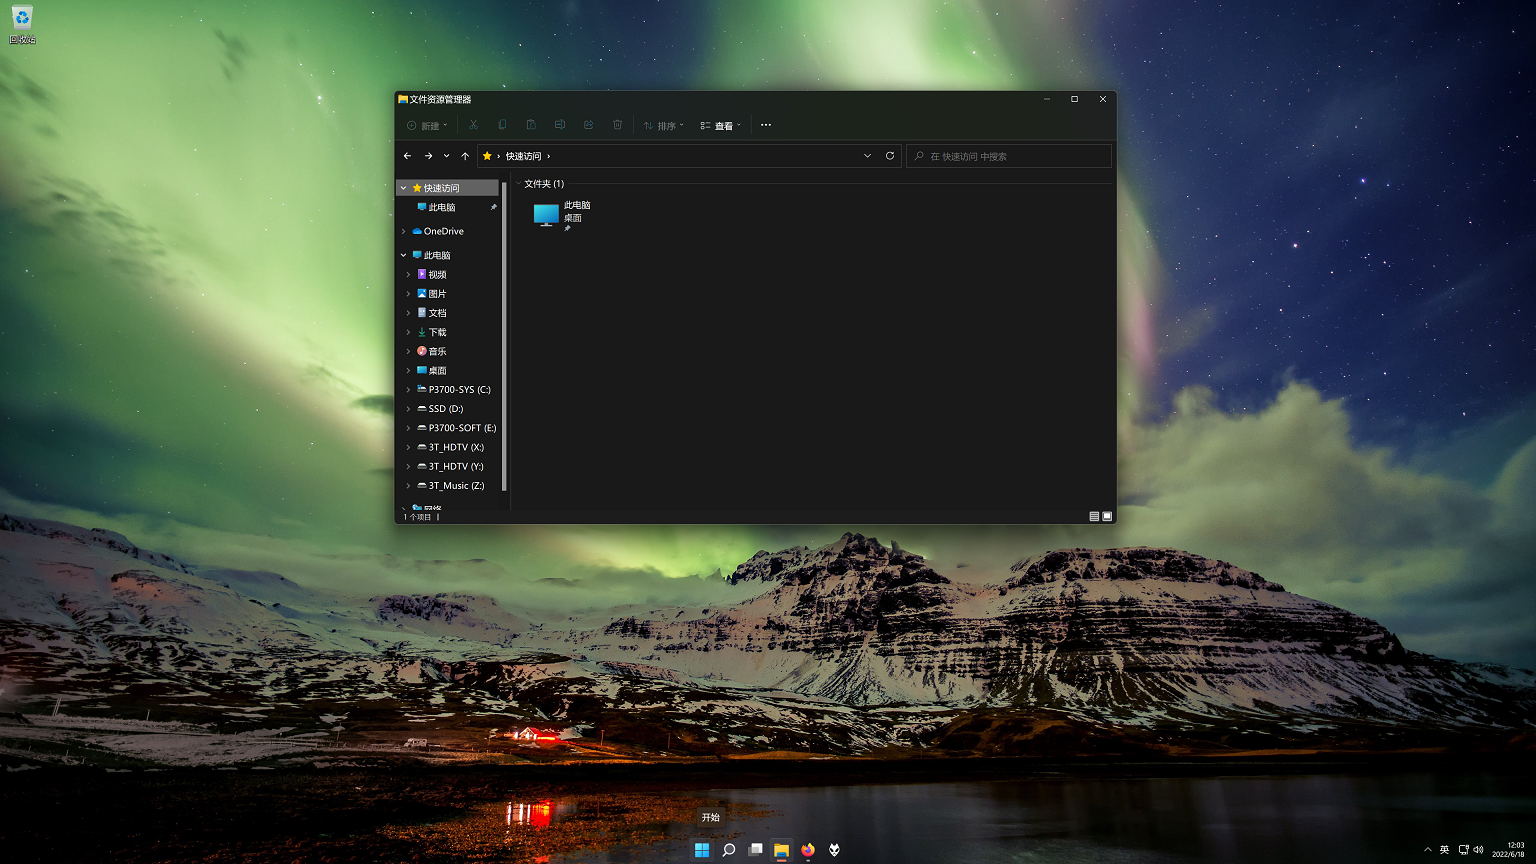The height and width of the screenshot is (864, 1536).
Task: Click the navigation pane vertical scrollbar
Action: coord(504,340)
